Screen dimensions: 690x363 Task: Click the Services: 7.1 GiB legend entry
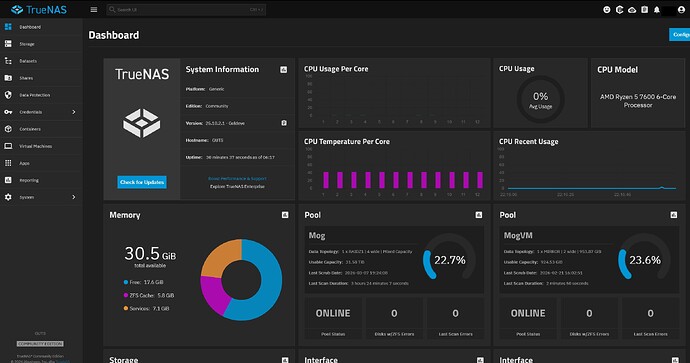147,308
